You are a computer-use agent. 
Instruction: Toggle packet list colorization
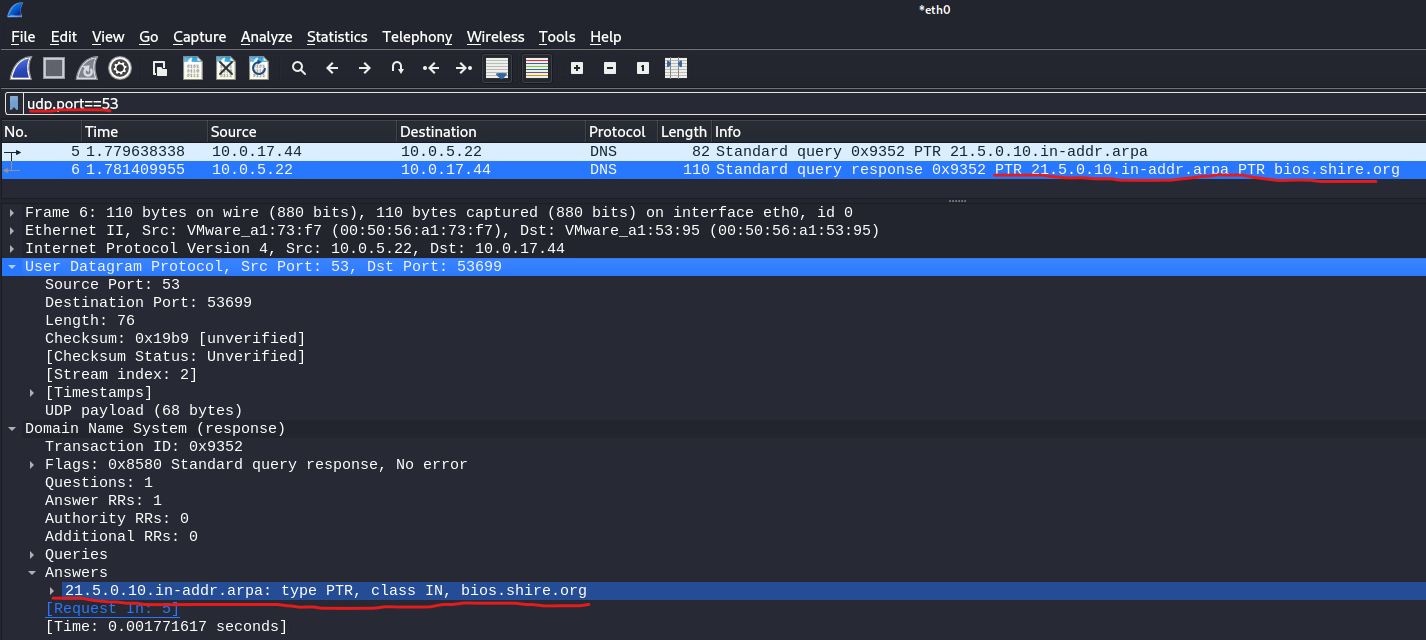[537, 68]
